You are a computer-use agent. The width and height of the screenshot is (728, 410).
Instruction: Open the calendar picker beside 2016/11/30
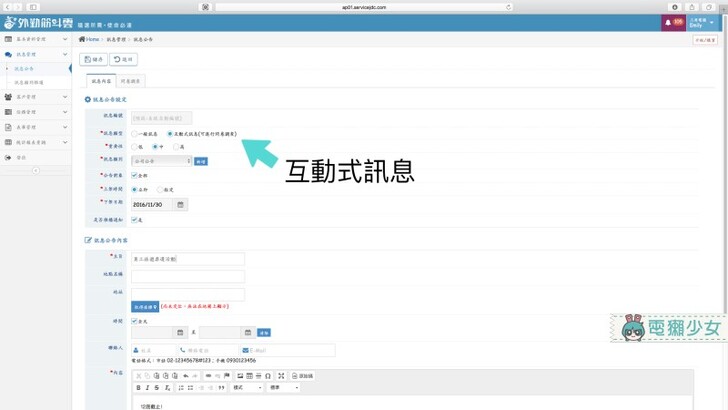coord(181,204)
